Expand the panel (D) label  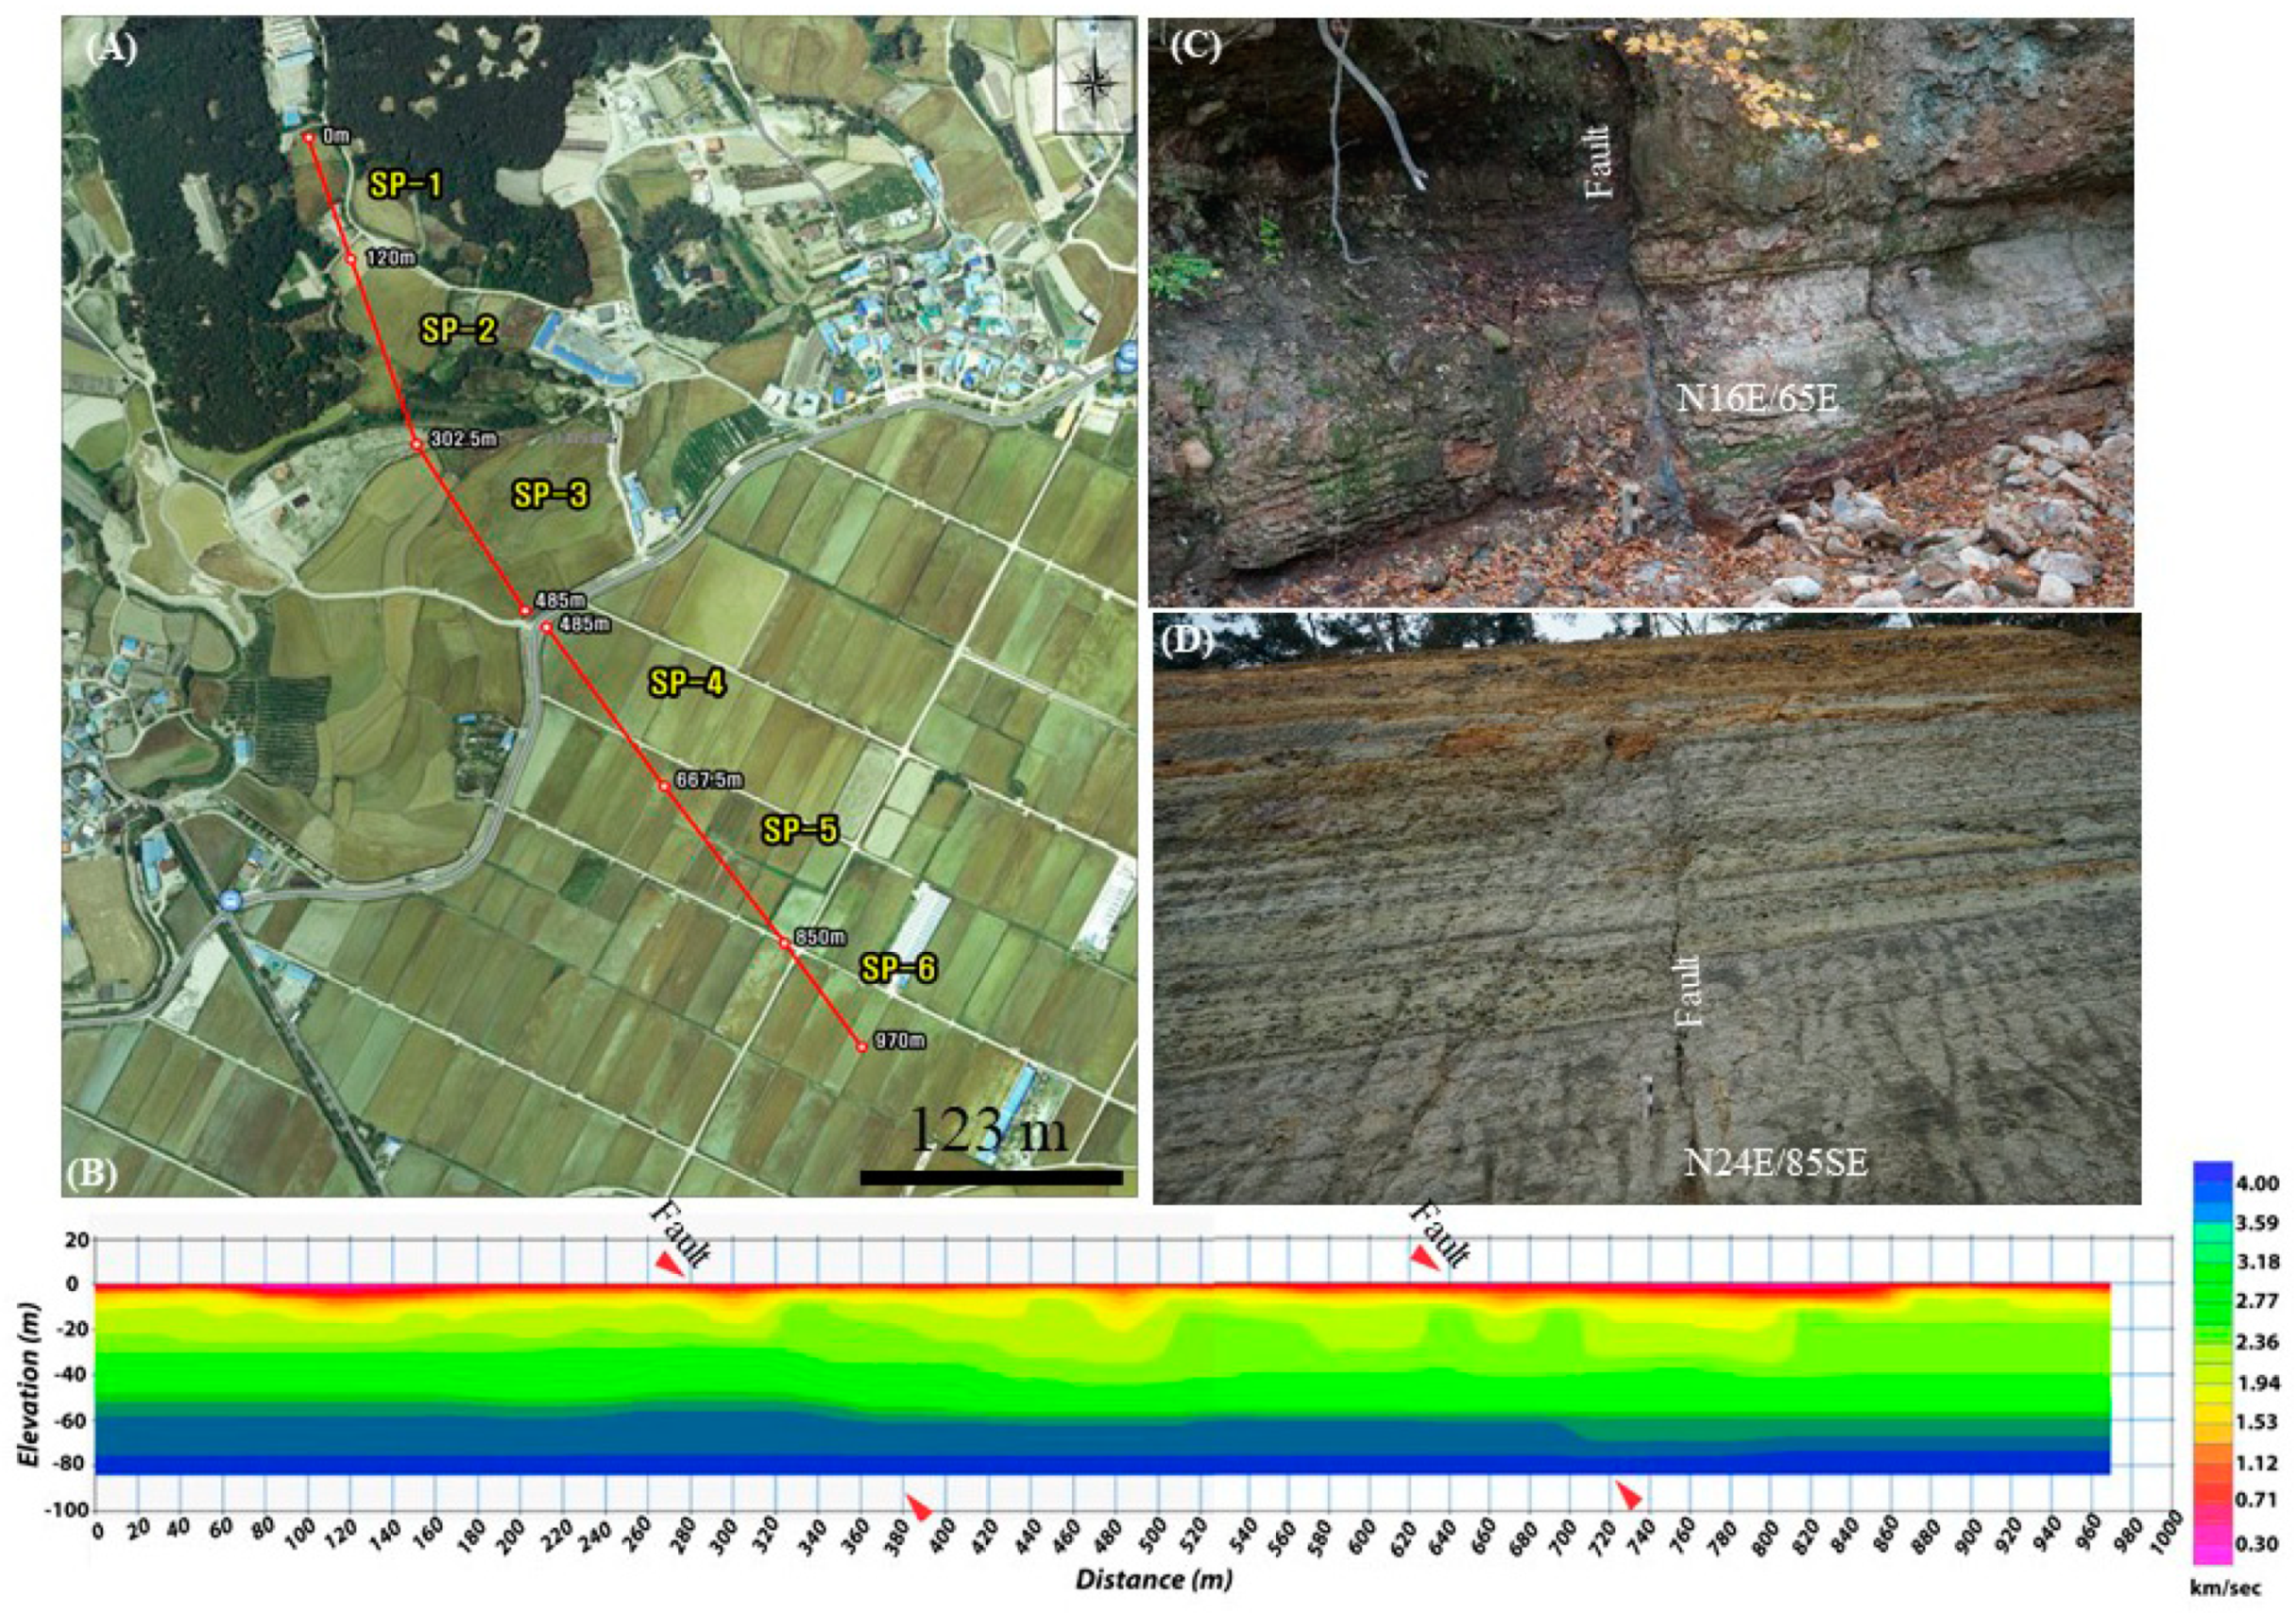coord(1186,639)
